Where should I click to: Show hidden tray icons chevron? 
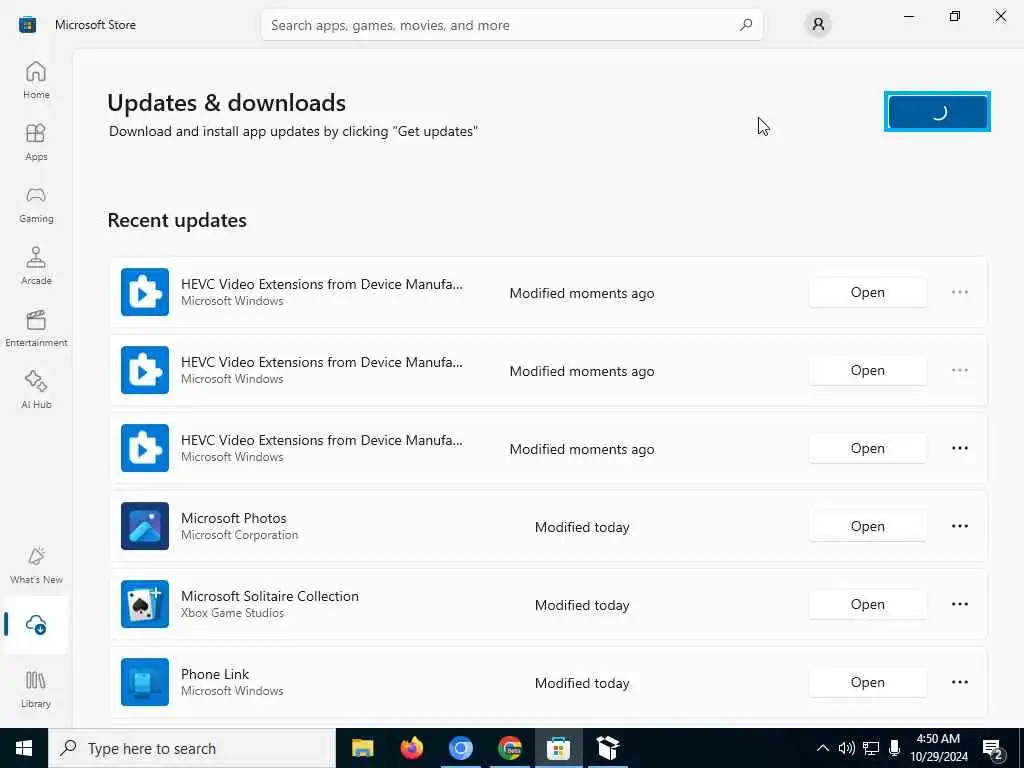click(823, 748)
